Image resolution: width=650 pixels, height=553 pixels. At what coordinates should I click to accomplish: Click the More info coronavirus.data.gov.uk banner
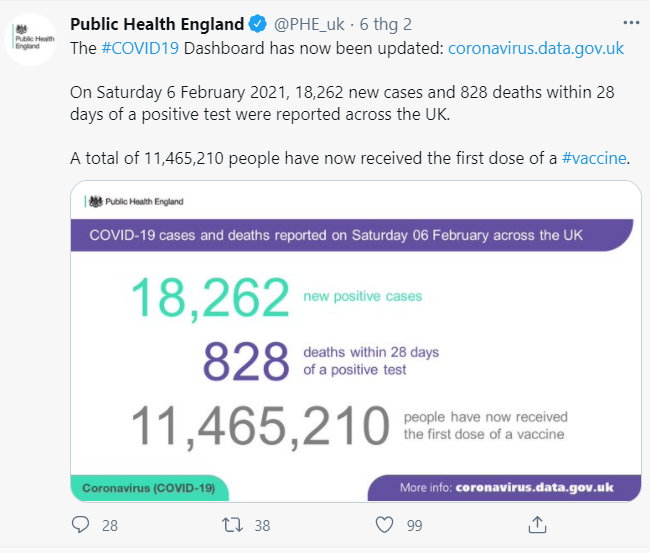point(504,488)
